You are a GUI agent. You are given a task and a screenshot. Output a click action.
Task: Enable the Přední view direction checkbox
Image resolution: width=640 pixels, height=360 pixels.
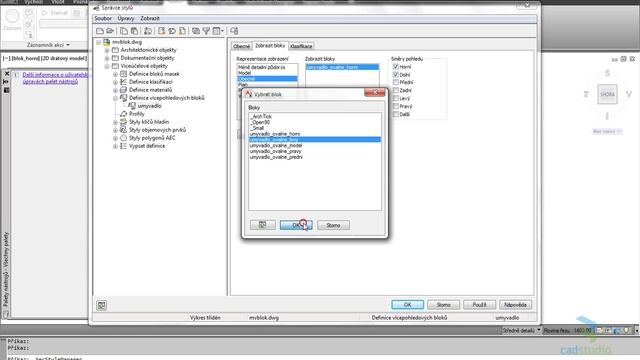[396, 82]
